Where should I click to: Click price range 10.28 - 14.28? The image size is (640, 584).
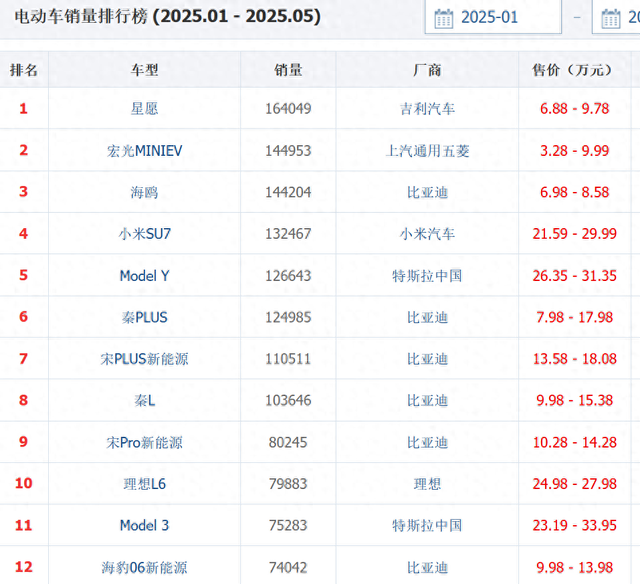pos(575,442)
